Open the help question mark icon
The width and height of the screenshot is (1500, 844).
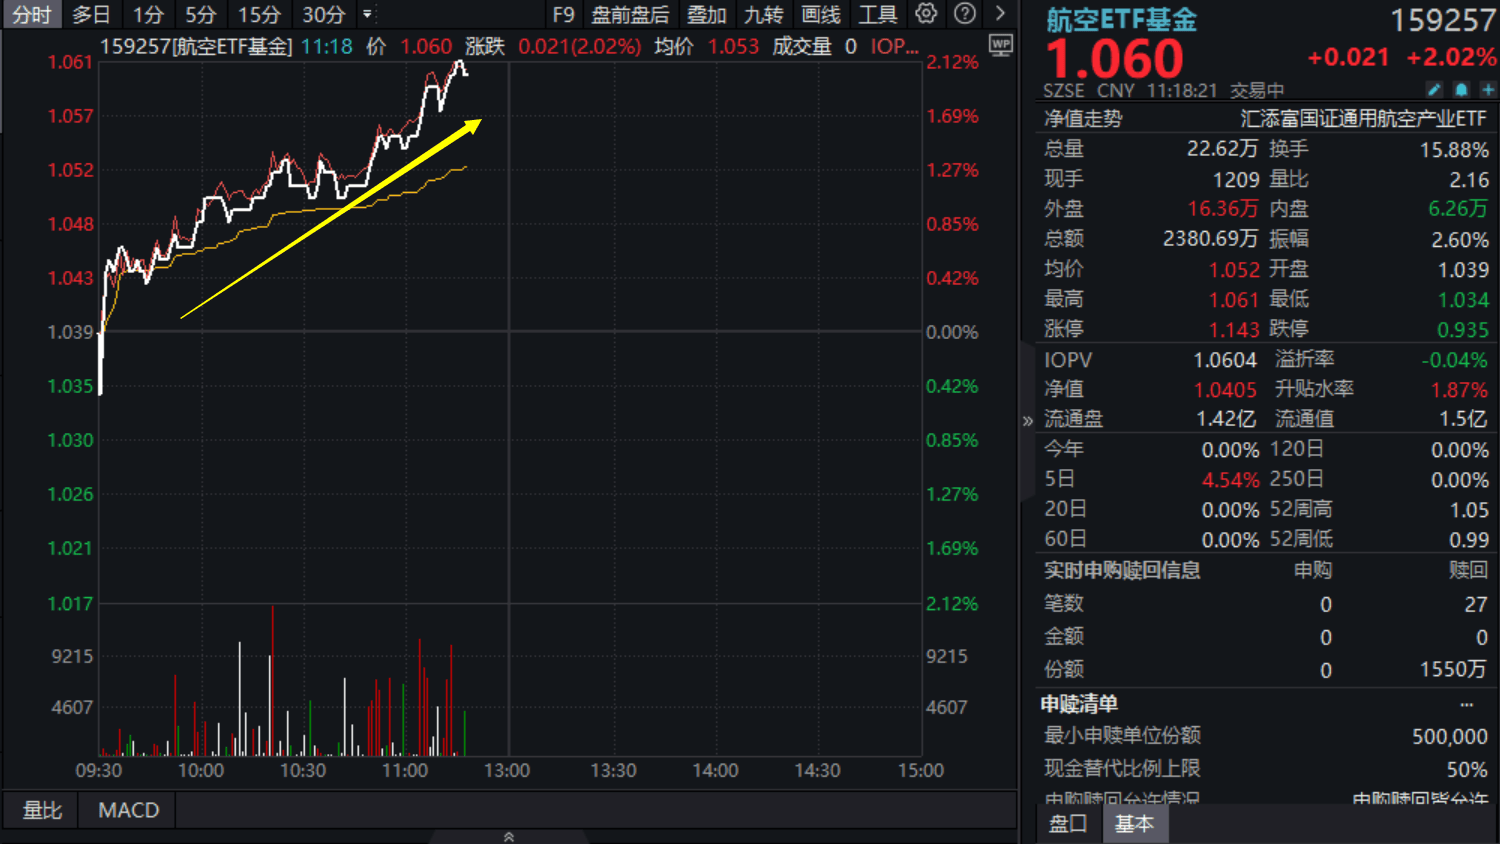pos(963,15)
